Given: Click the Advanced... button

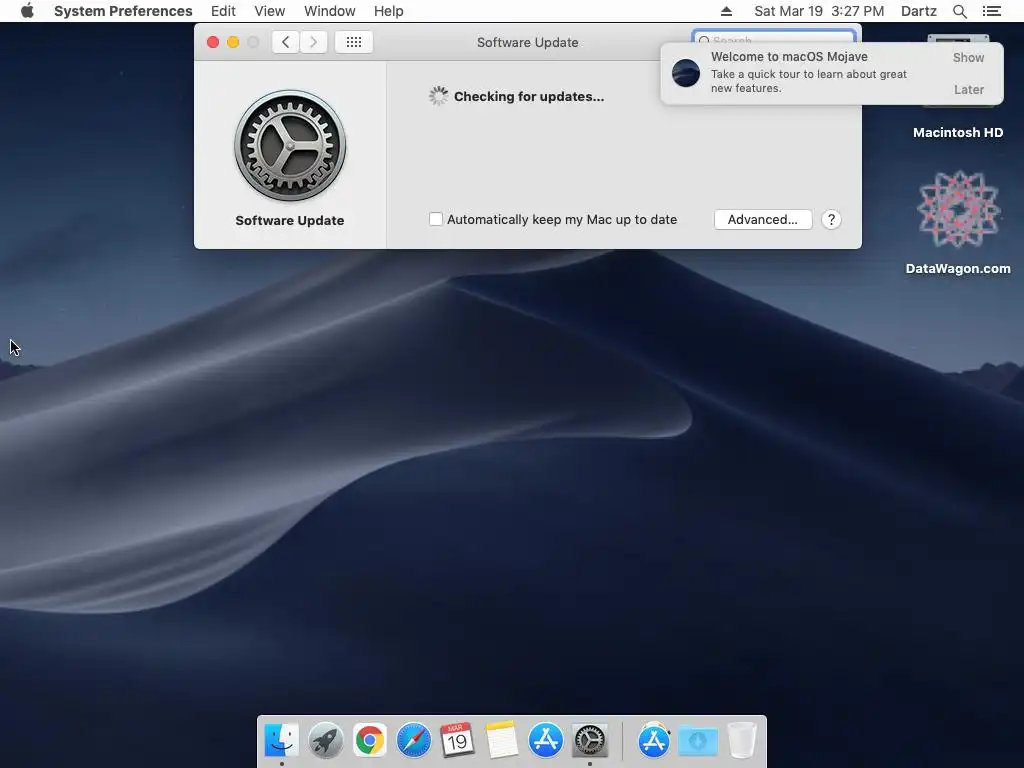Looking at the screenshot, I should [763, 219].
